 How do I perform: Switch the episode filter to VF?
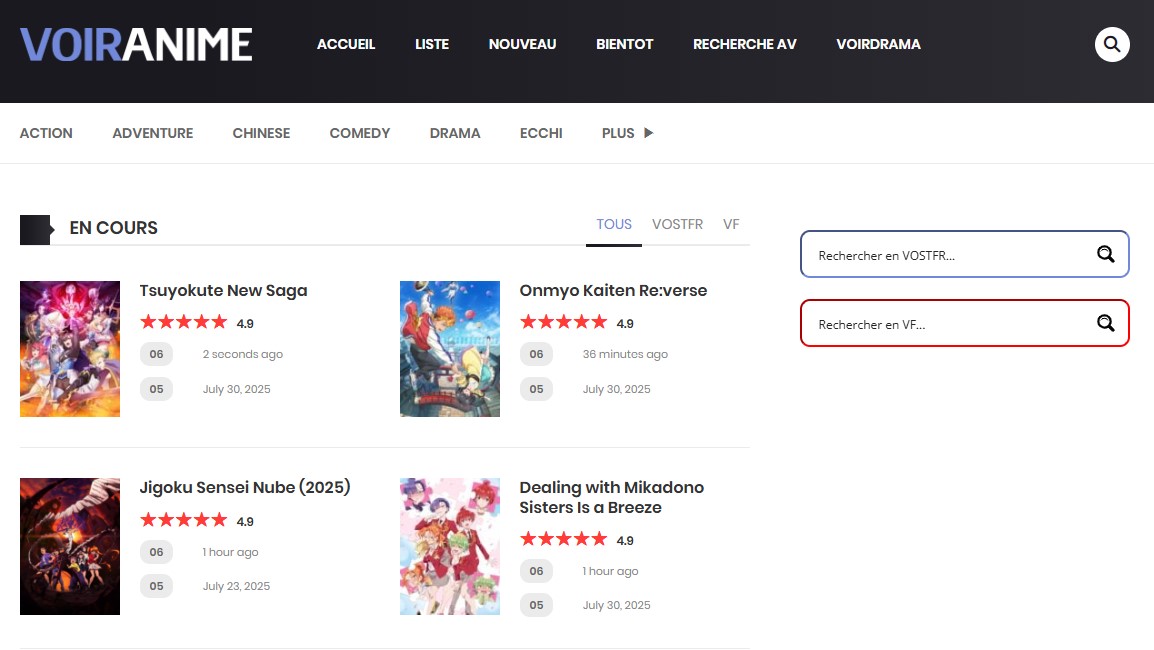coord(731,224)
